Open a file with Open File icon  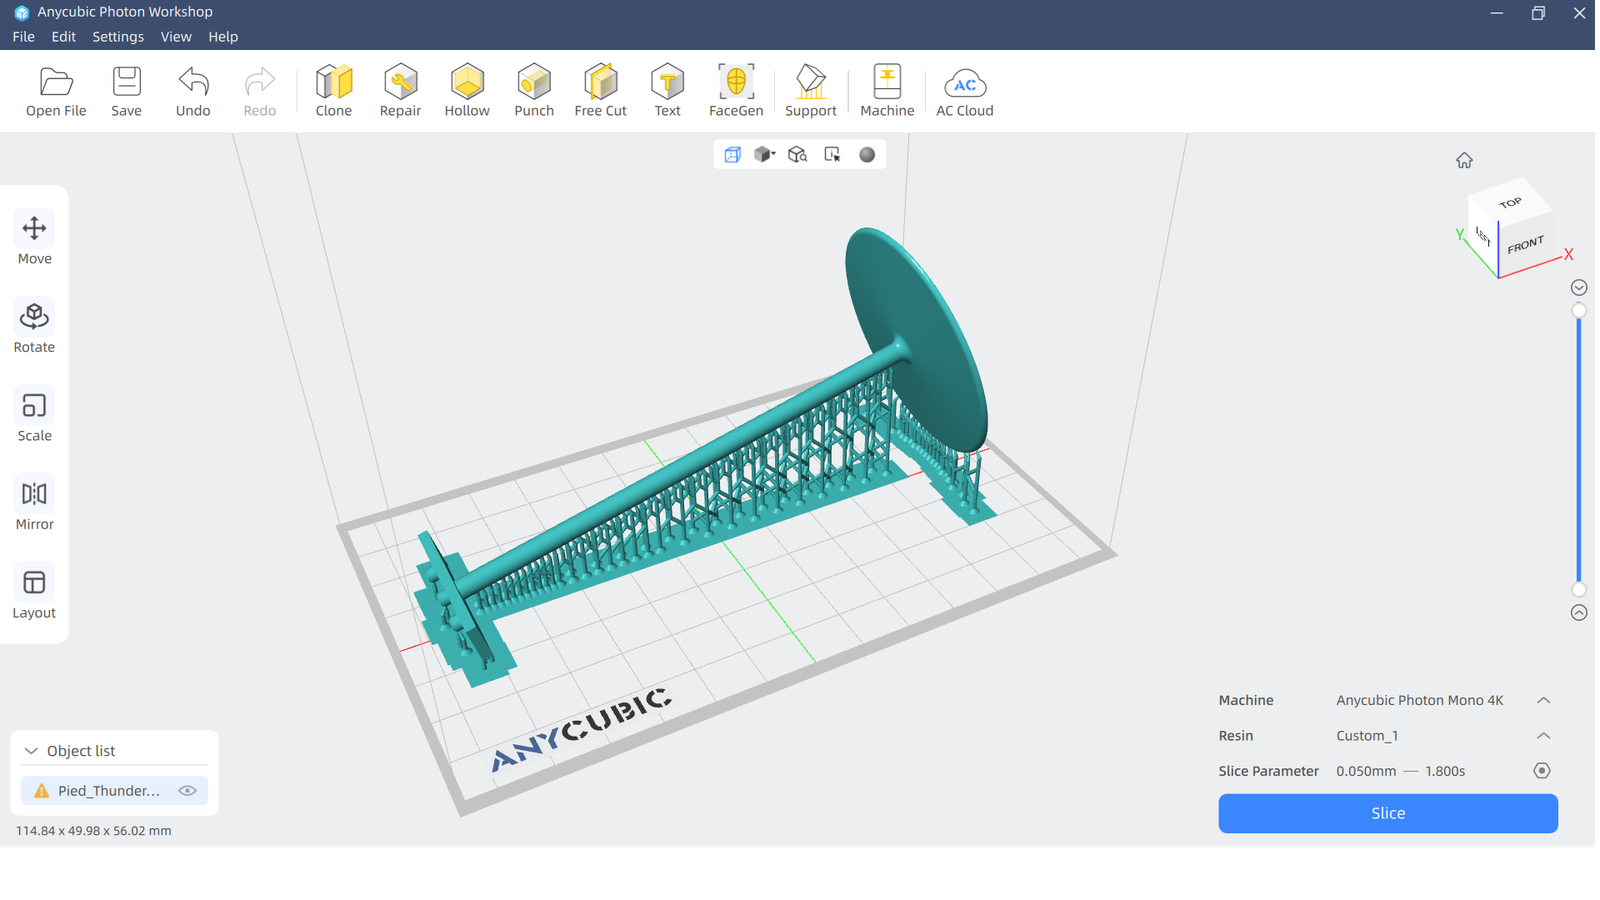click(56, 91)
